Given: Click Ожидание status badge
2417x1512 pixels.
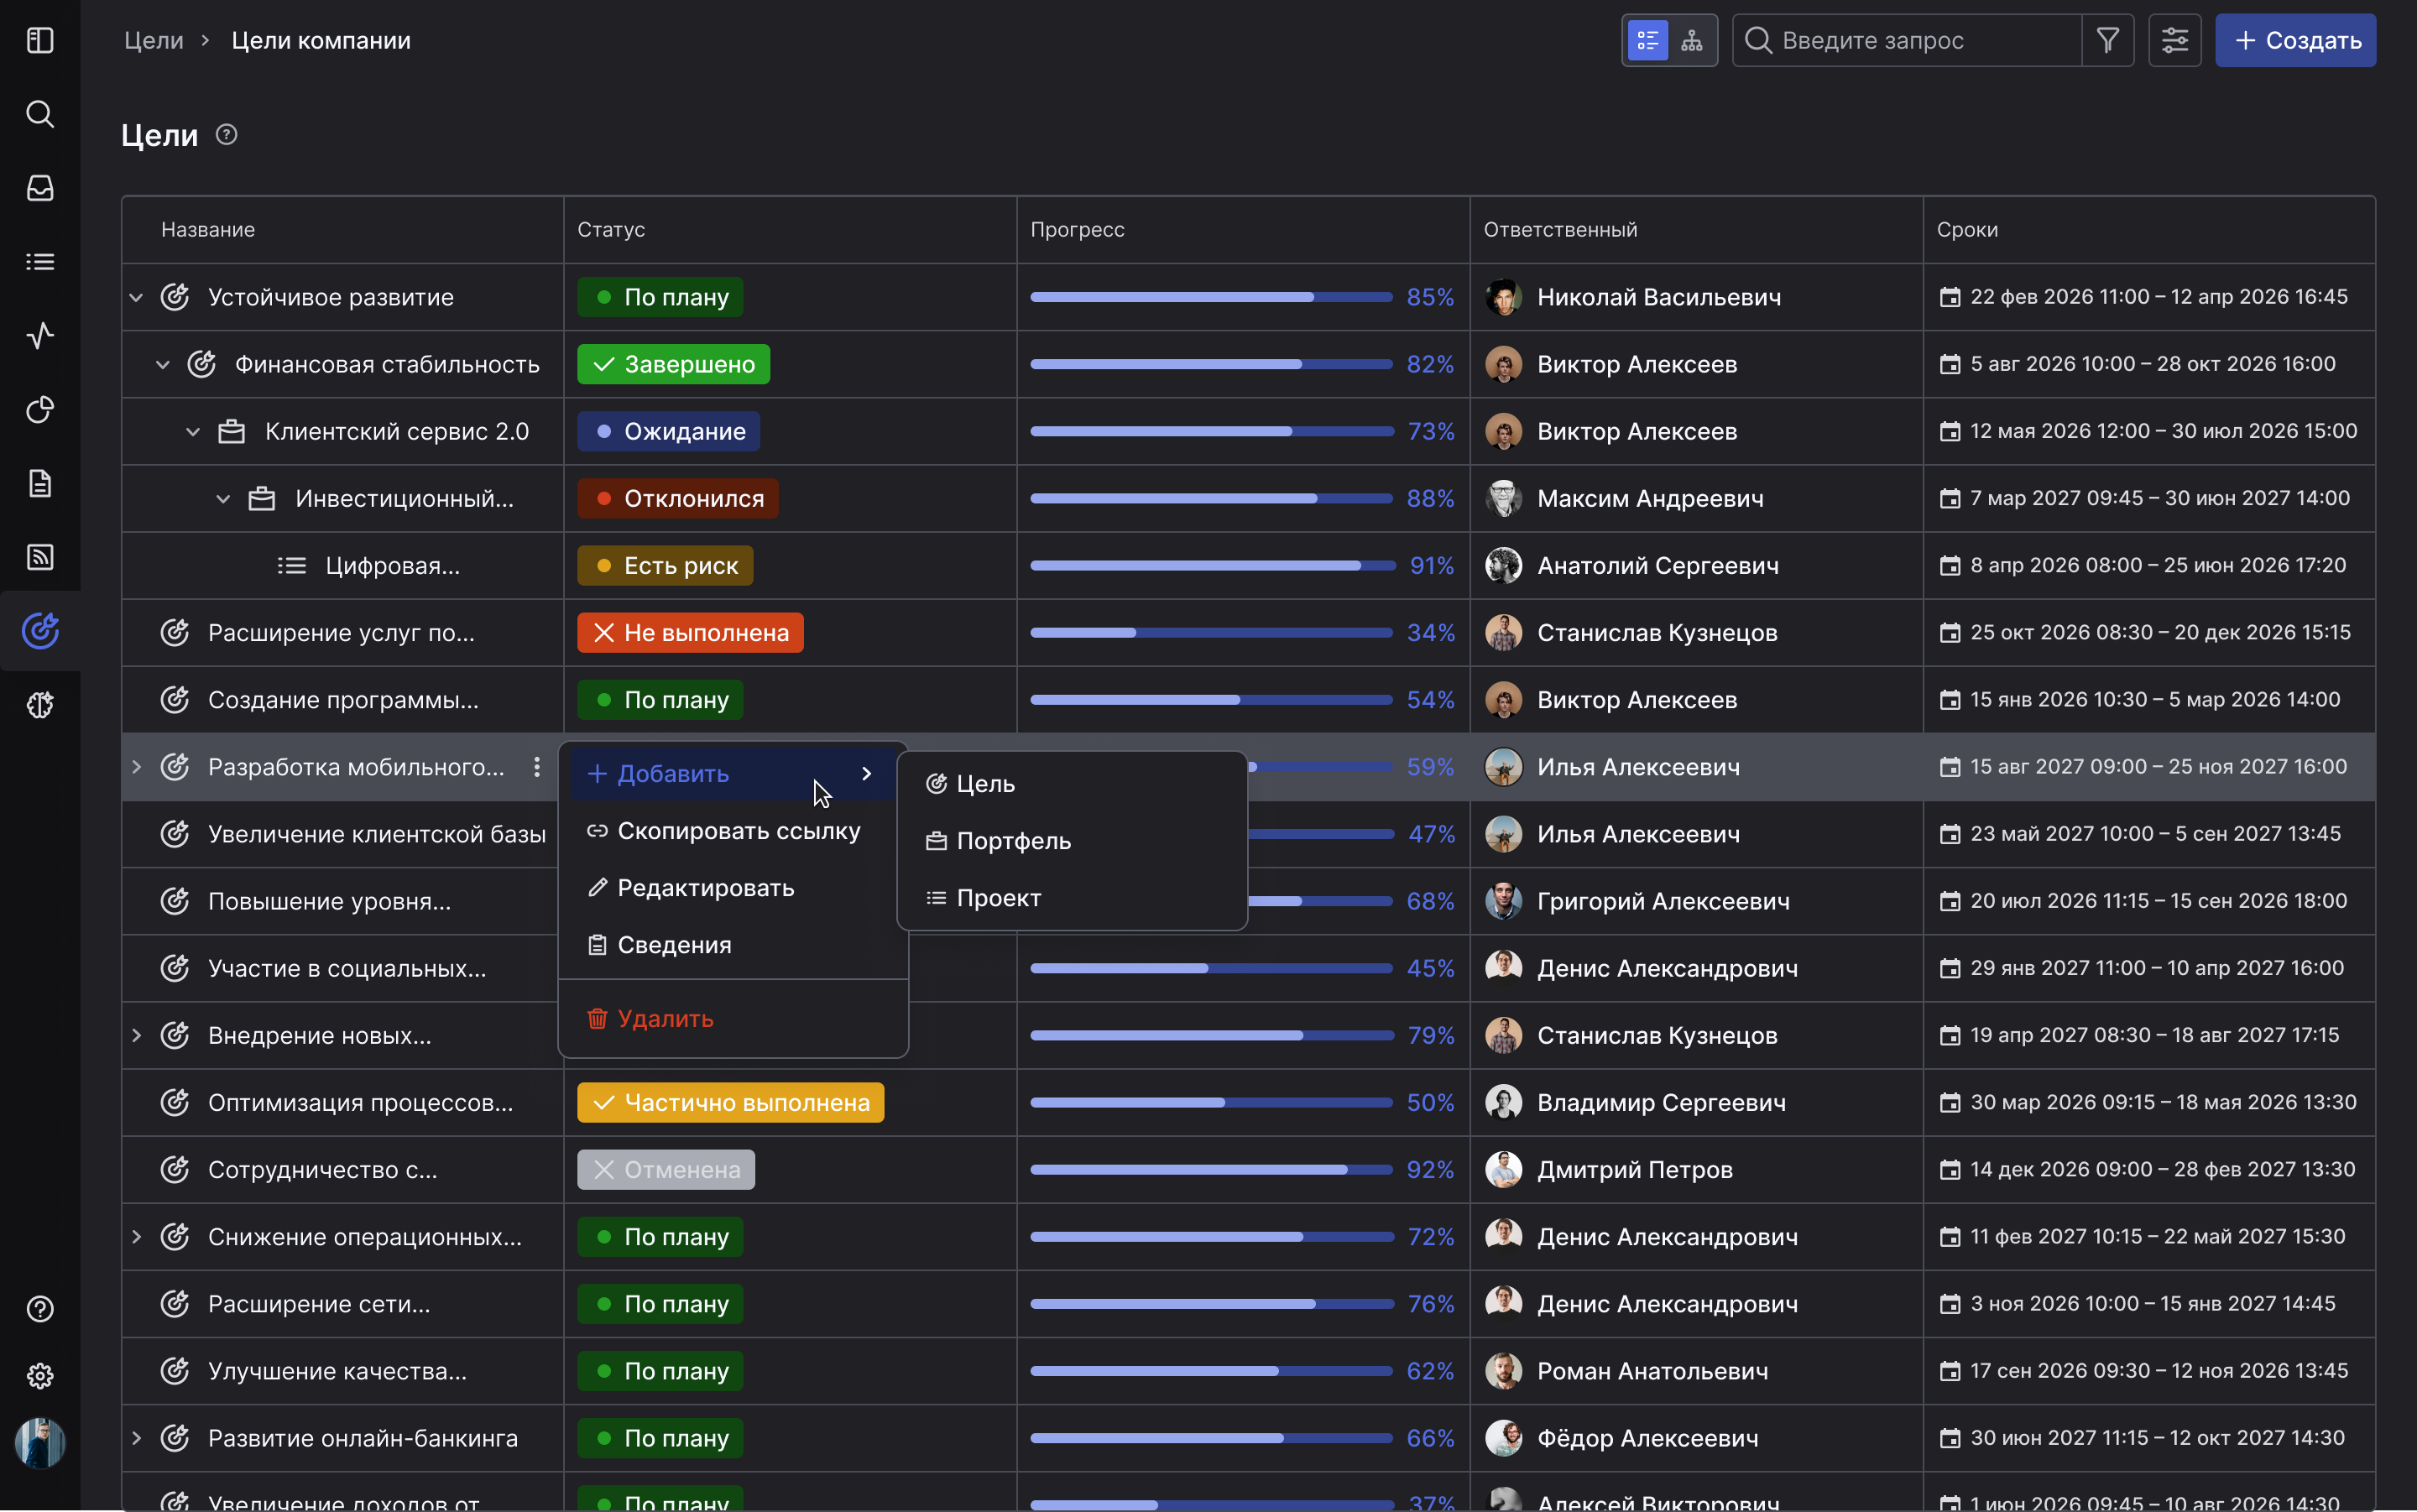Looking at the screenshot, I should point(668,432).
